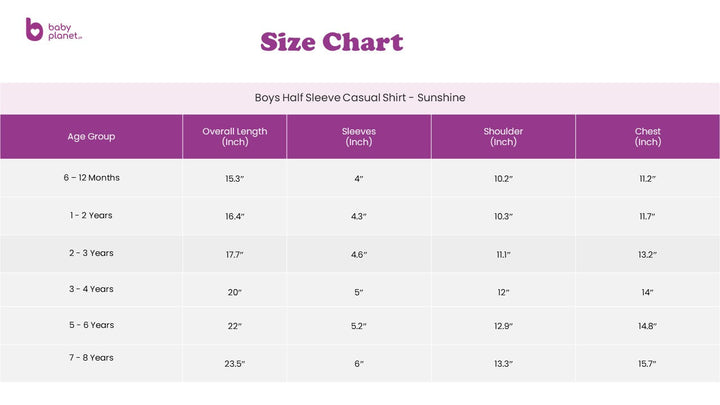Select the 7 - 8 Years row label
Image resolution: width=720 pixels, height=405 pixels.
pos(91,357)
